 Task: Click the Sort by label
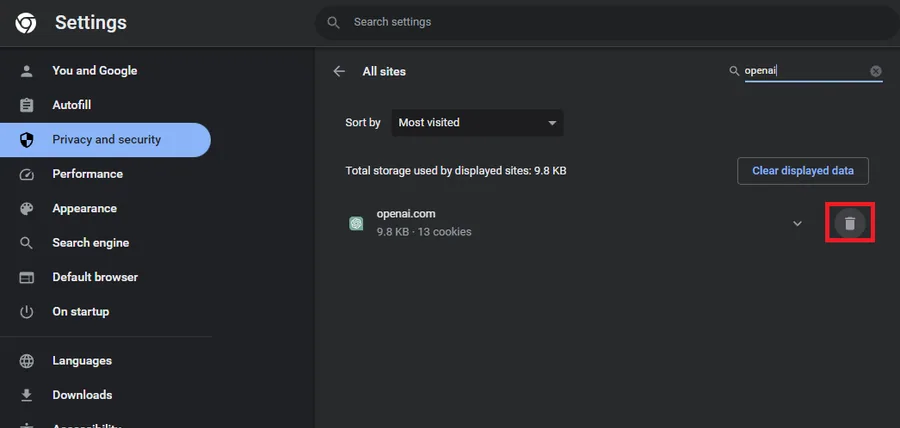click(x=363, y=123)
